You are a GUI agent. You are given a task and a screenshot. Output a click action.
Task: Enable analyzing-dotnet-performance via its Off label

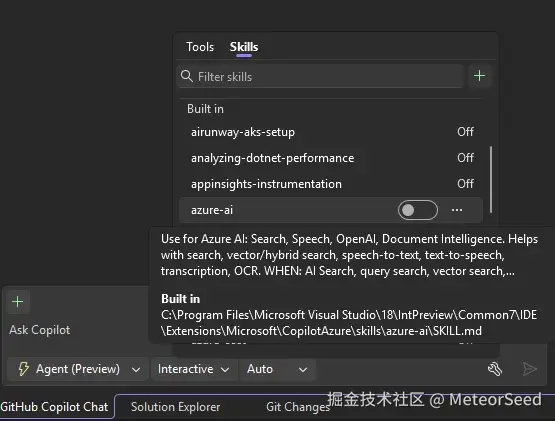click(465, 158)
